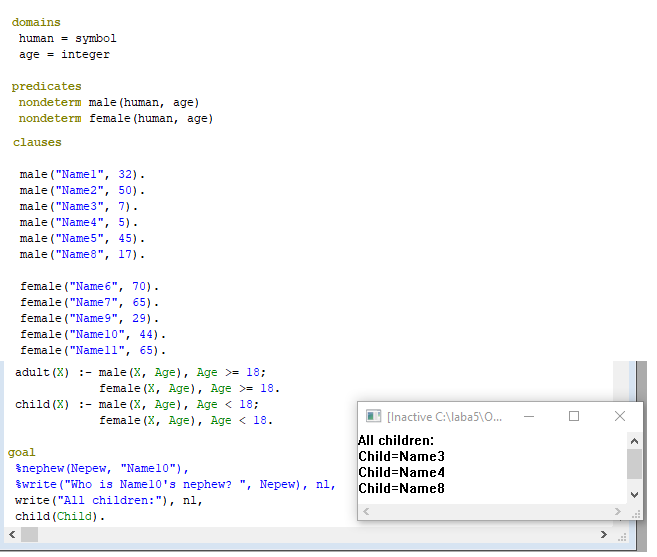The height and width of the screenshot is (557, 657).
Task: Click the 'human = symbol' line
Action: click(67, 39)
